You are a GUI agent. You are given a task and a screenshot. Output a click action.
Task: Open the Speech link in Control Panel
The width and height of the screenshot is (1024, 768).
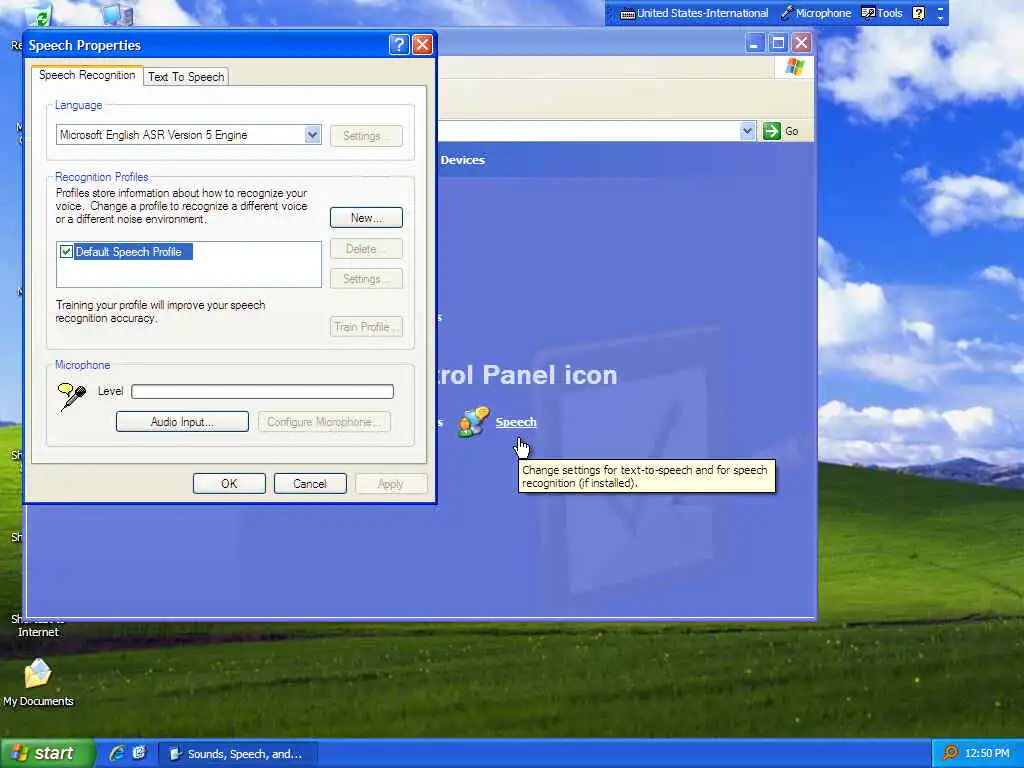[x=516, y=422]
